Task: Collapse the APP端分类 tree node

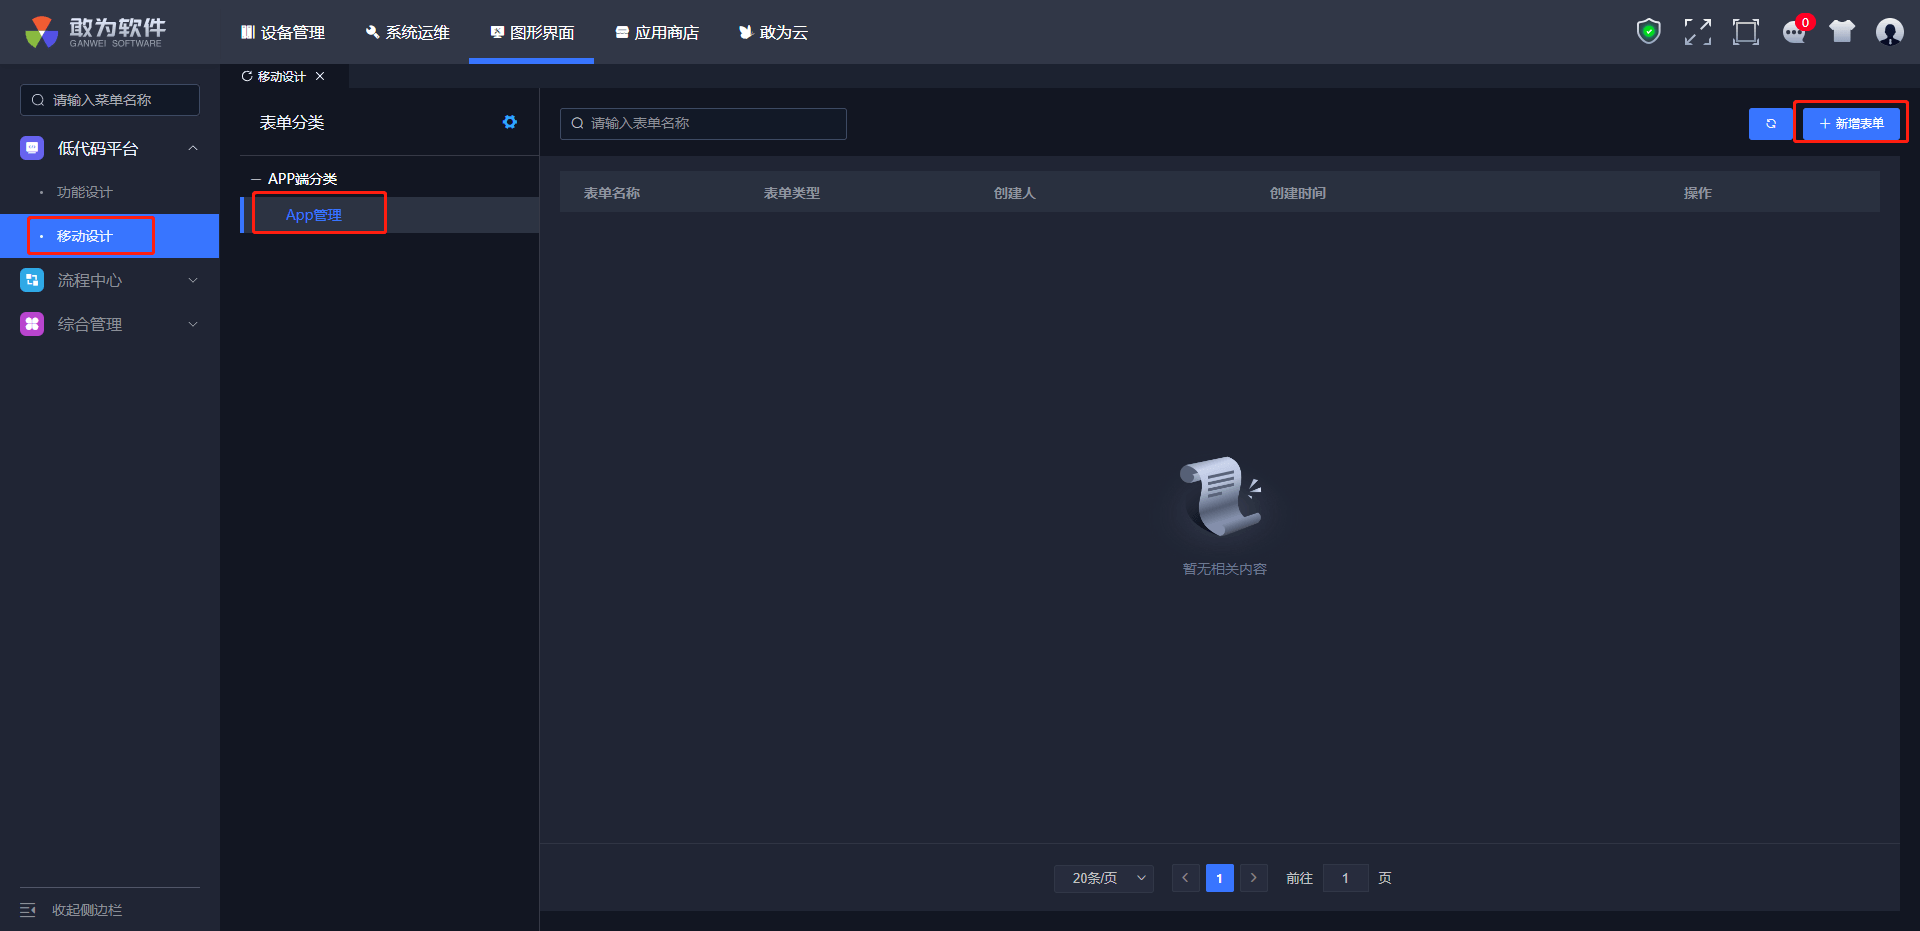Action: click(x=256, y=179)
